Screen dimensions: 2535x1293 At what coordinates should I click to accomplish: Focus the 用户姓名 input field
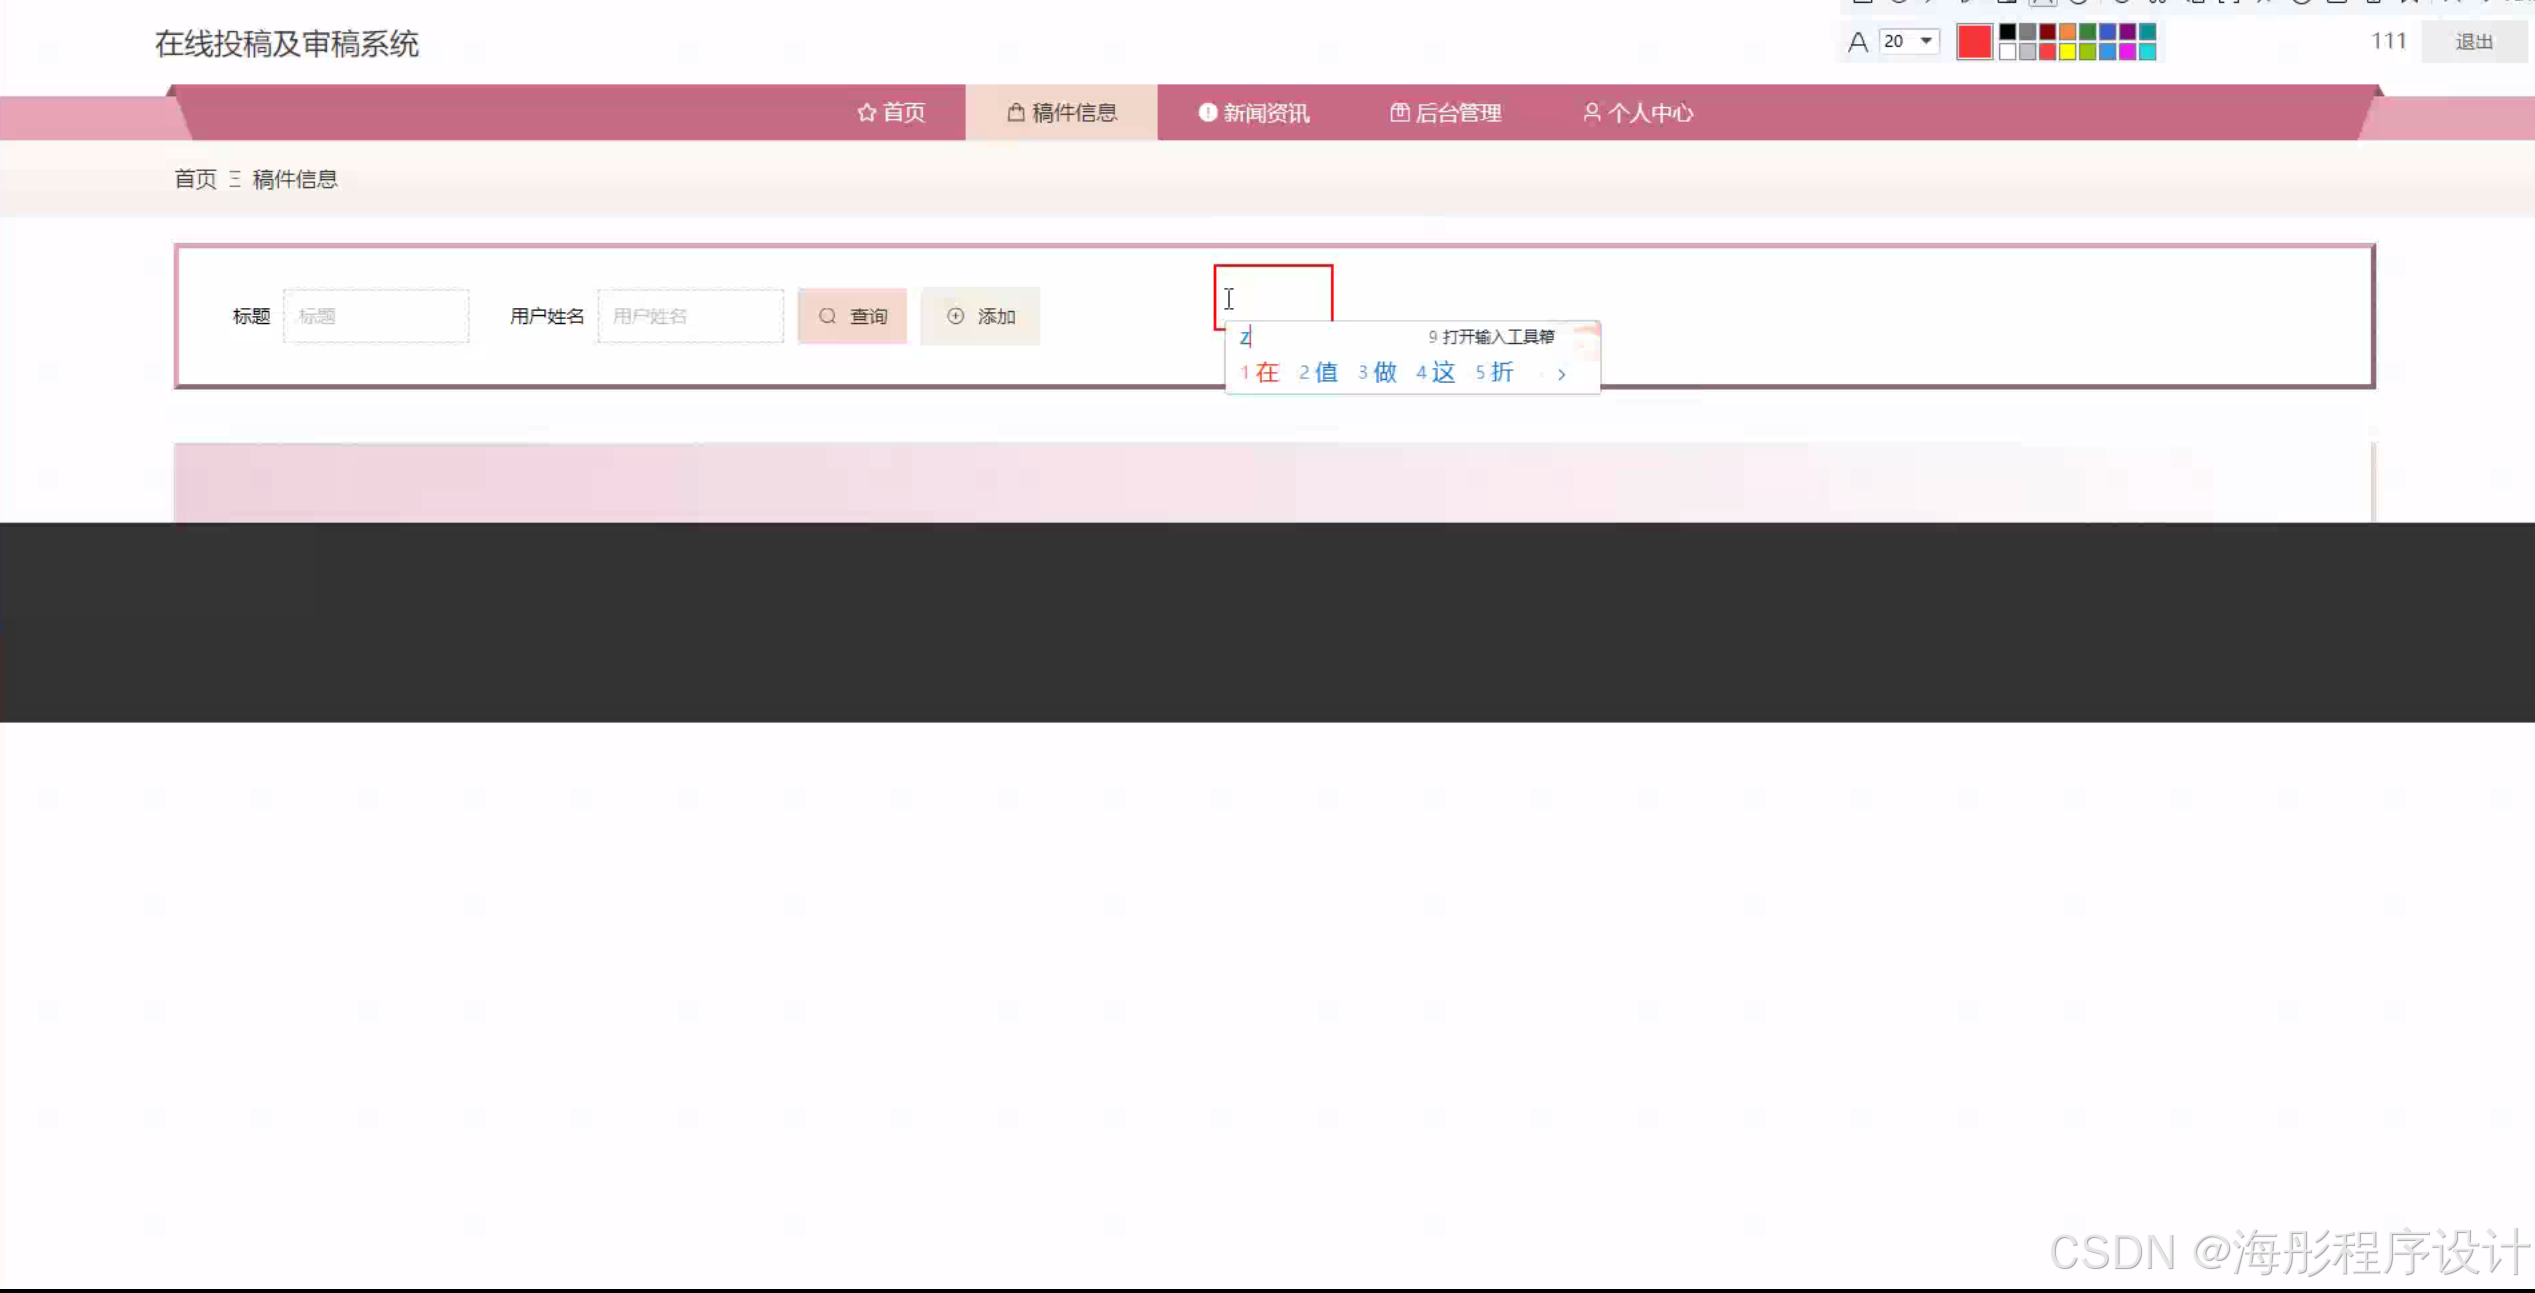pyautogui.click(x=690, y=316)
